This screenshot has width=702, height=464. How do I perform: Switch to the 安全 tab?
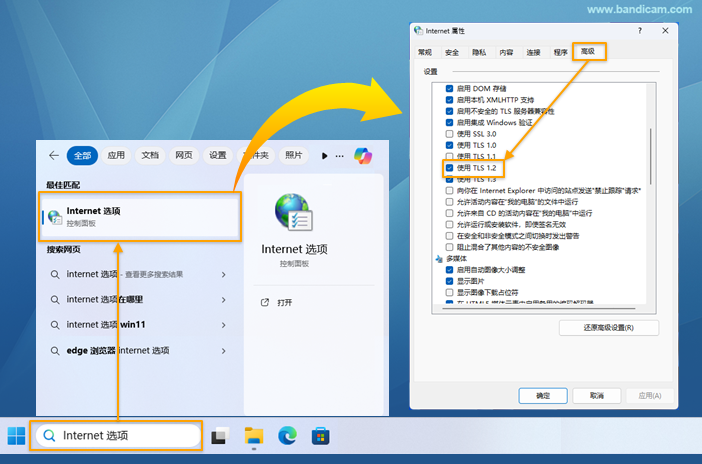pos(452,52)
